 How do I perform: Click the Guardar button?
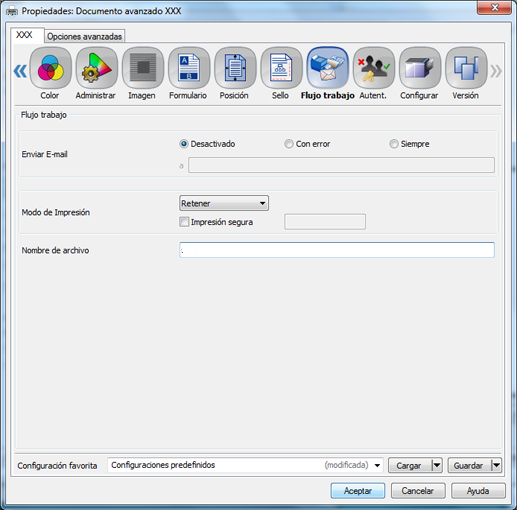click(x=469, y=465)
